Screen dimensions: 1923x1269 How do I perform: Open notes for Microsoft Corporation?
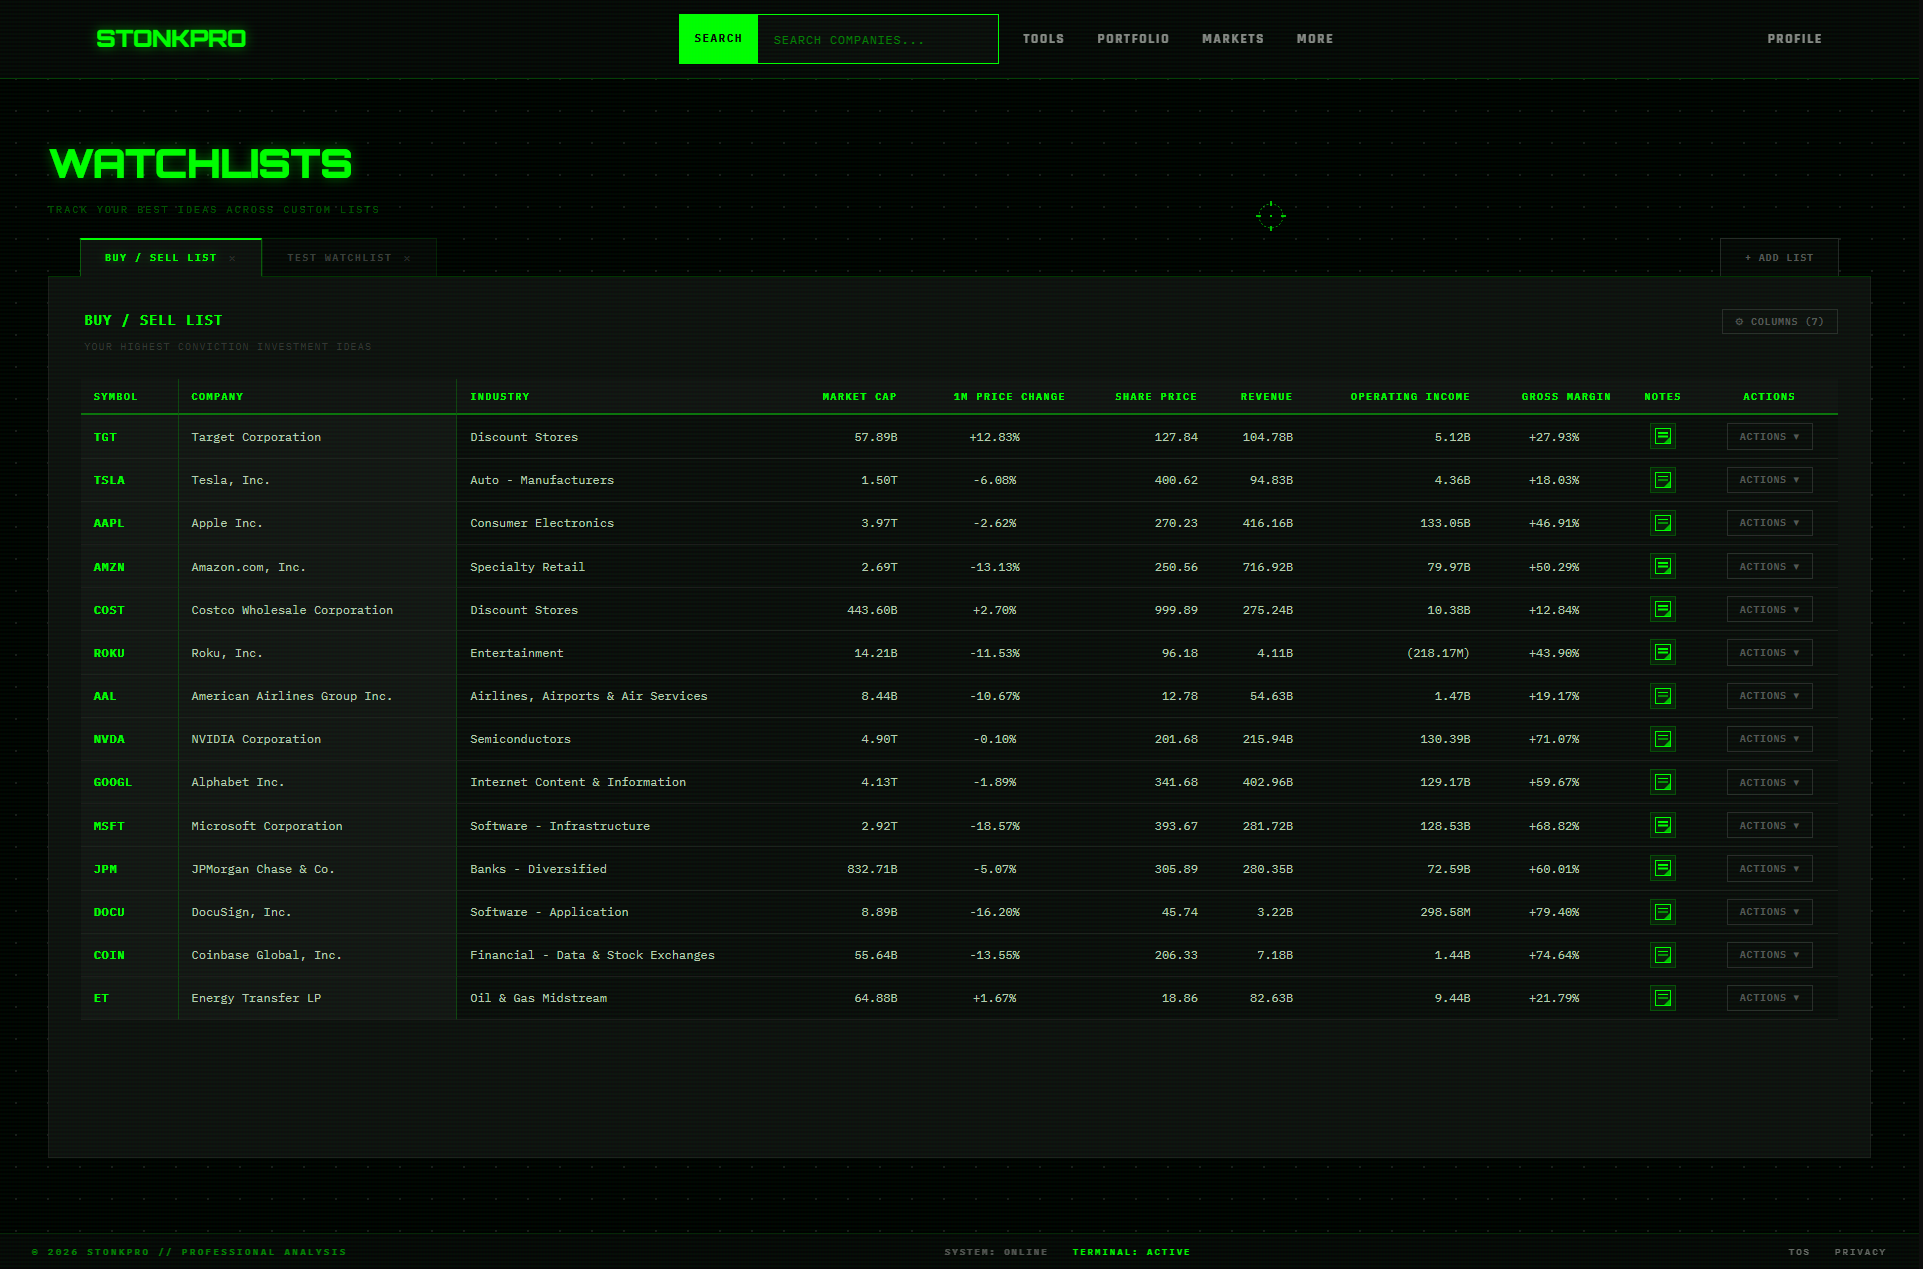pyautogui.click(x=1662, y=826)
